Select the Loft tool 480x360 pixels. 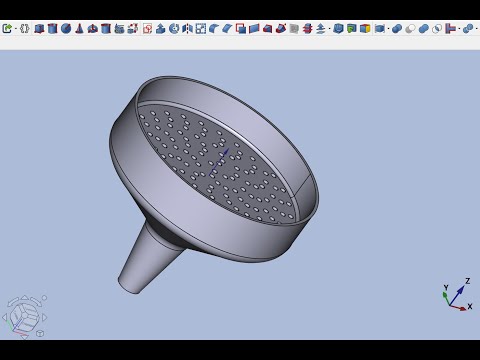click(267, 29)
